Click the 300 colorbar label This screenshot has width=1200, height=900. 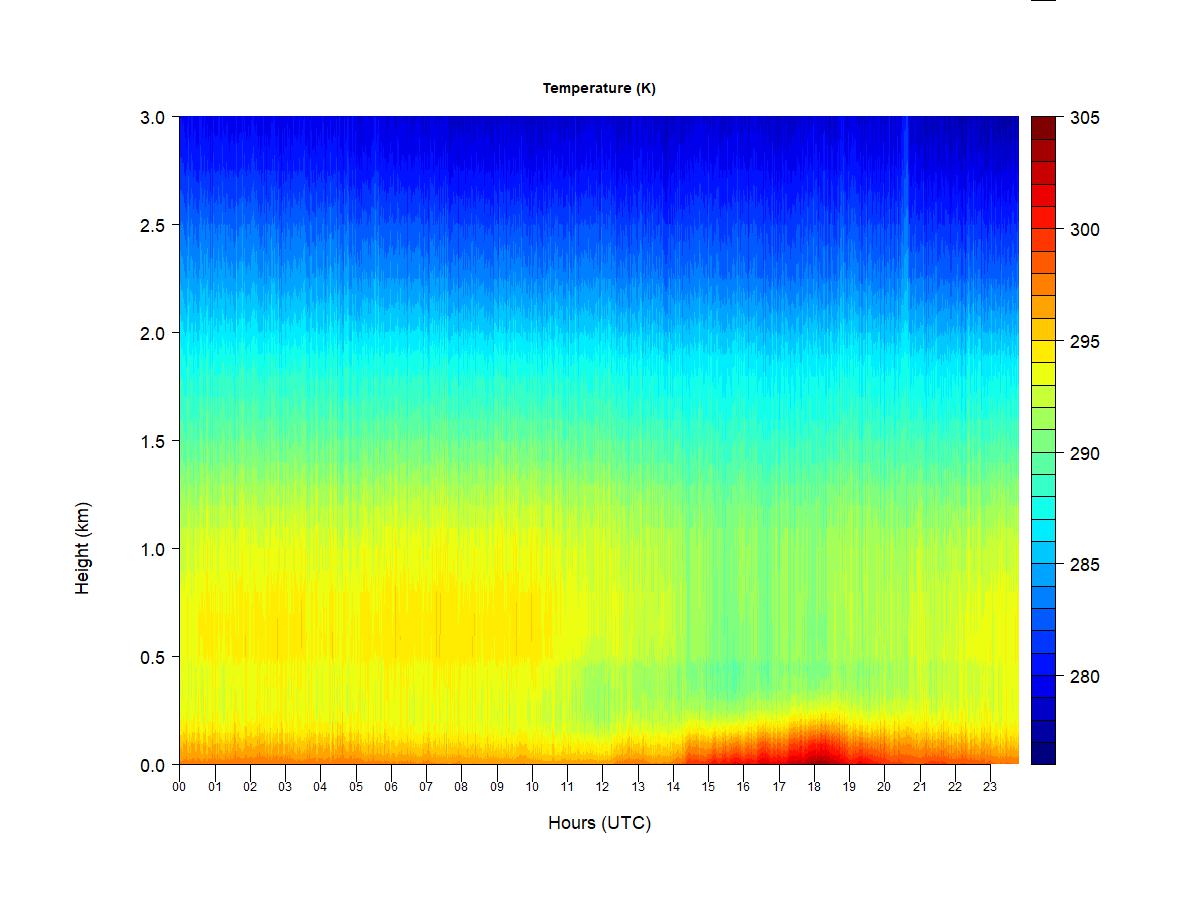pos(1085,230)
